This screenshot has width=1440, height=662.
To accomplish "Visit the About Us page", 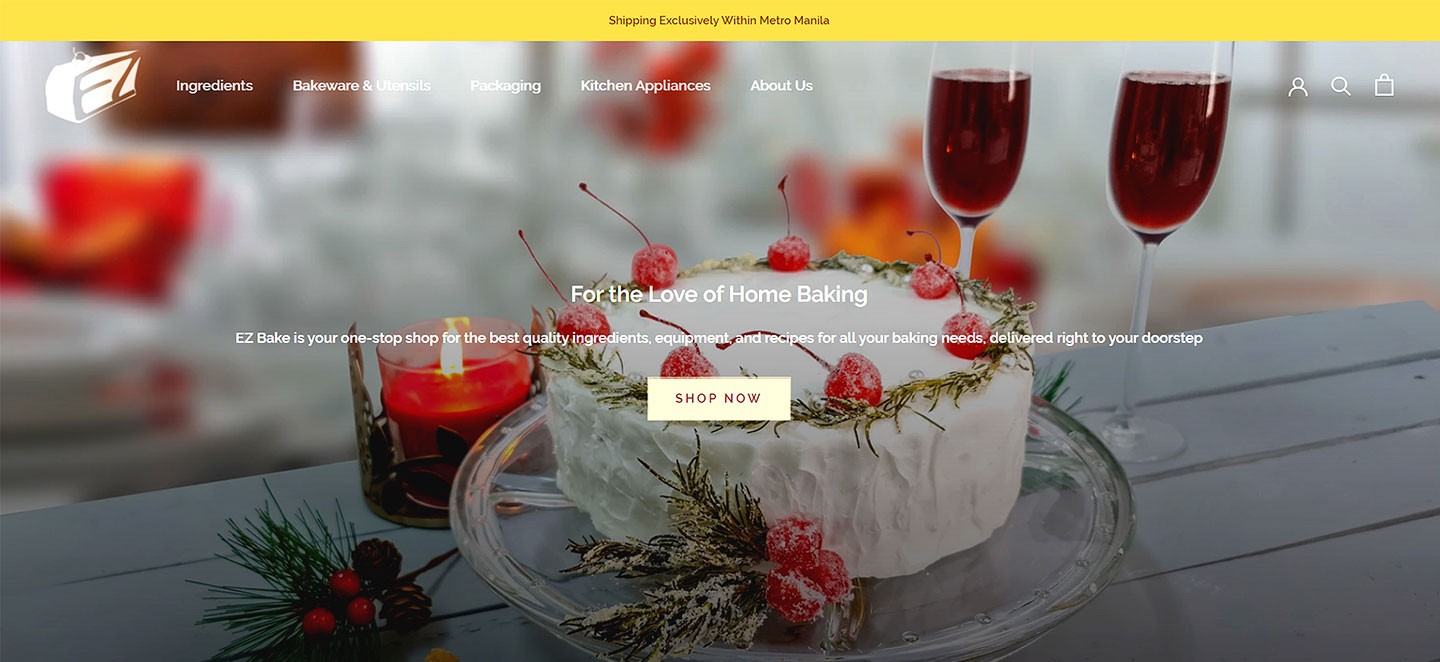I will (x=781, y=86).
